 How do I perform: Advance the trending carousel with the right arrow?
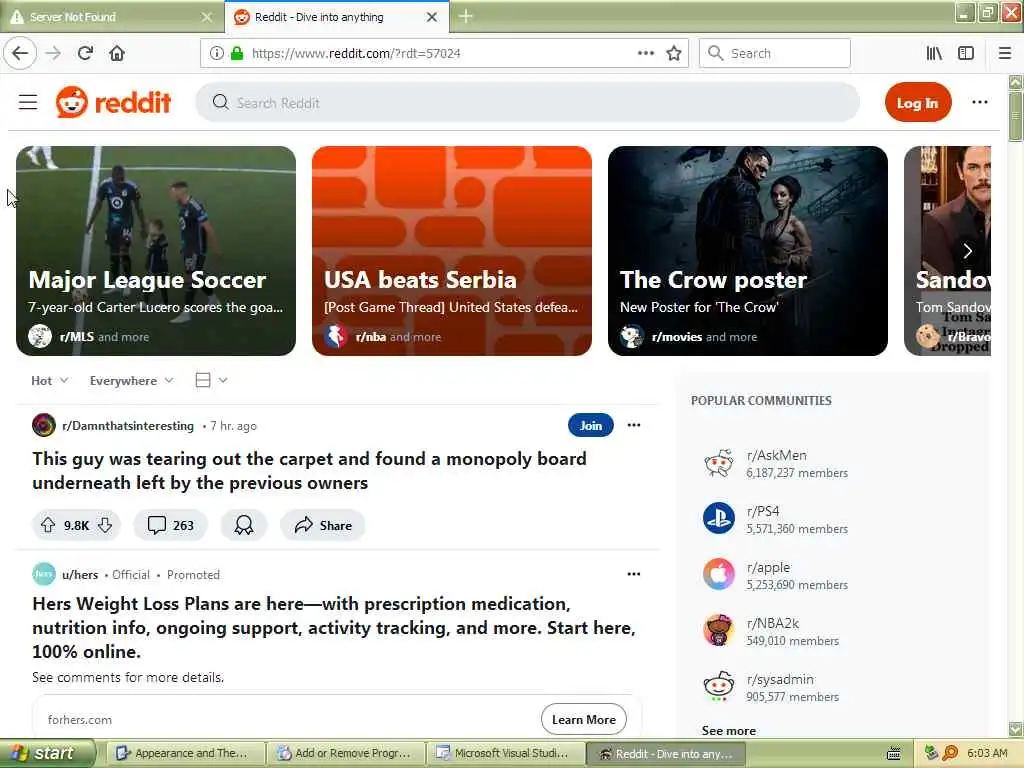pyautogui.click(x=967, y=251)
